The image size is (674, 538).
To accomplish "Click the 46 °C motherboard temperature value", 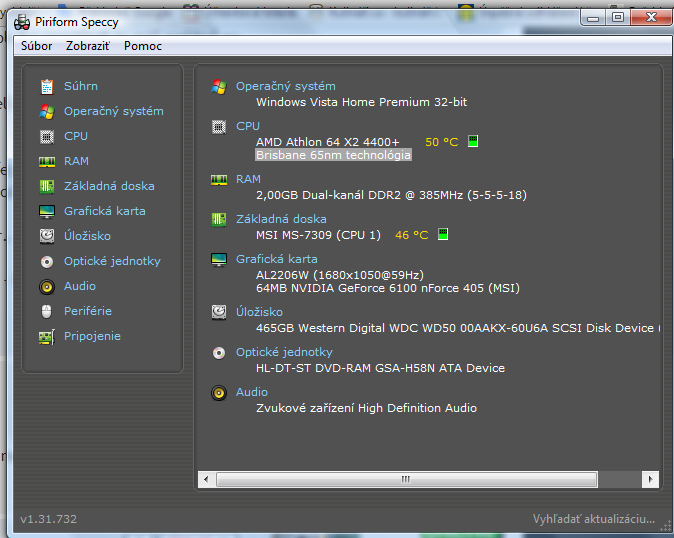I will [x=411, y=235].
